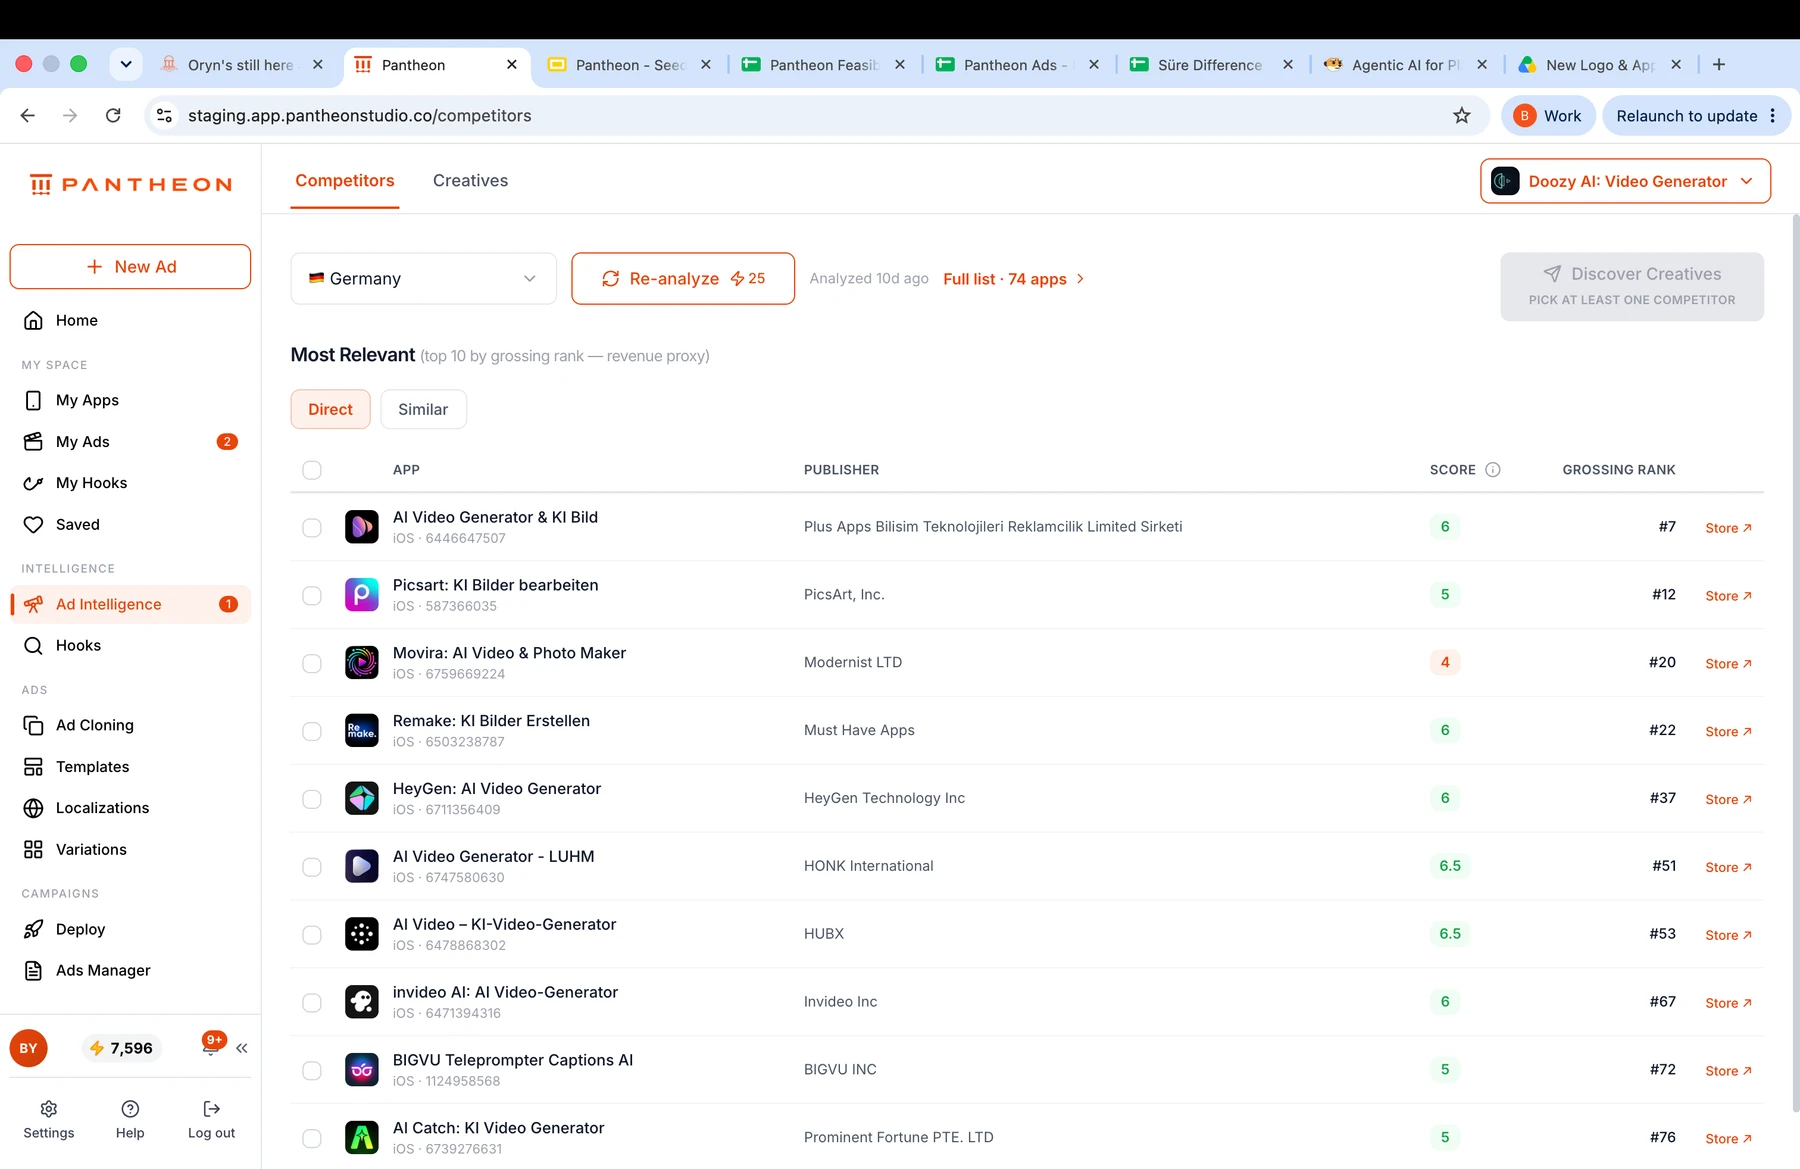The image size is (1800, 1169).
Task: Tick the select-all checkbox in table header
Action: tap(312, 470)
